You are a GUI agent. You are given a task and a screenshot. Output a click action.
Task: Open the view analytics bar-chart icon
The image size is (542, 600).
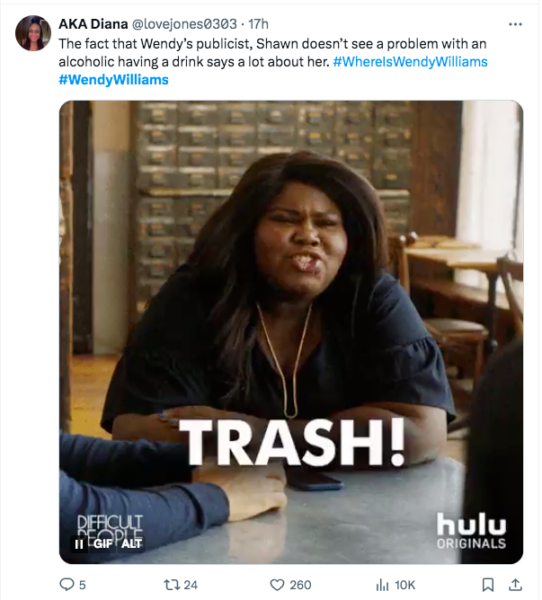(x=382, y=585)
